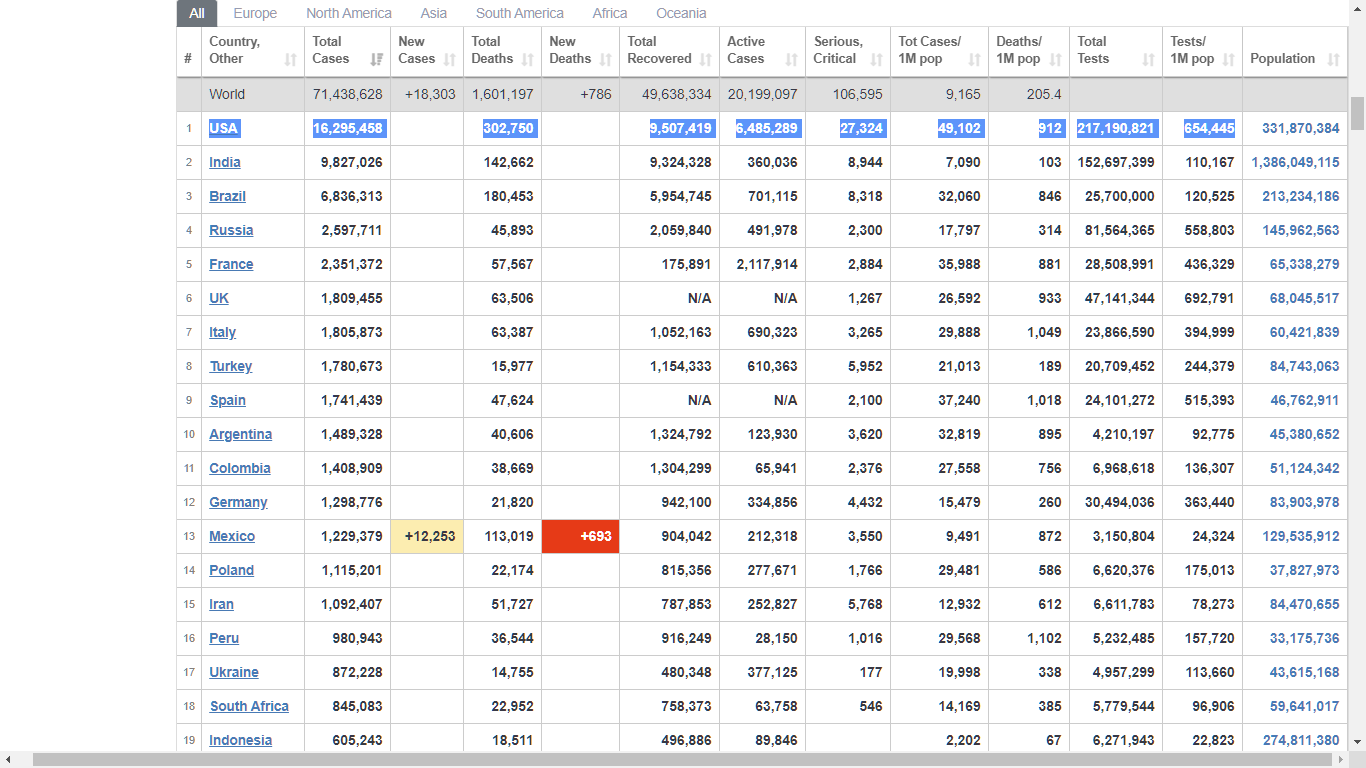This screenshot has width=1366, height=768.
Task: Sort by Tot Cases/1M pop icon
Action: click(x=974, y=60)
